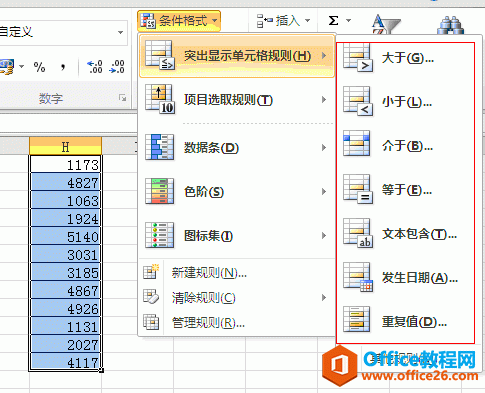
Task: Click the less-than rule icon
Action: [358, 101]
